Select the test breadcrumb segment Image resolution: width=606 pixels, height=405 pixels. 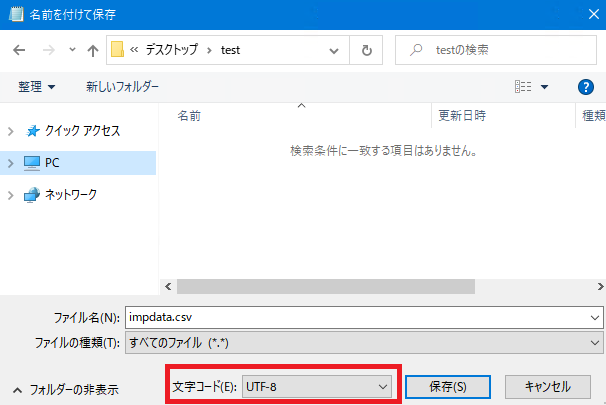point(230,50)
